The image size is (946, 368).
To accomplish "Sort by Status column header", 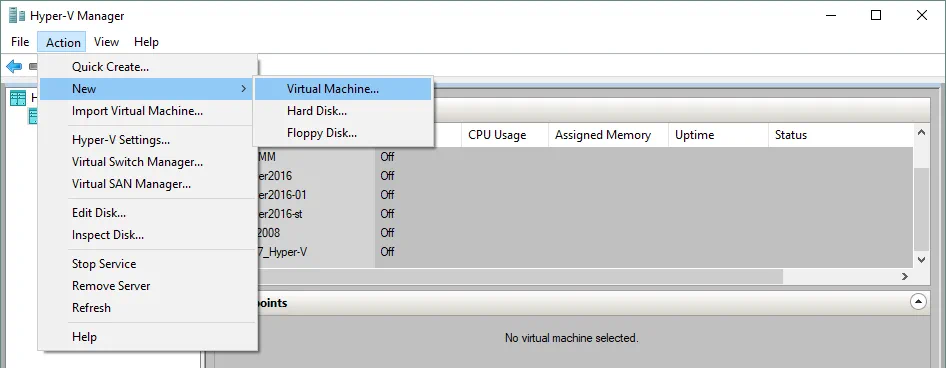I will pos(841,135).
